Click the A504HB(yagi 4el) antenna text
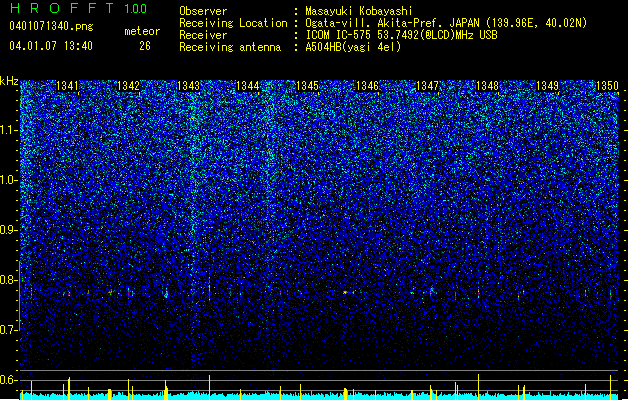The width and height of the screenshot is (629, 400). point(353,47)
